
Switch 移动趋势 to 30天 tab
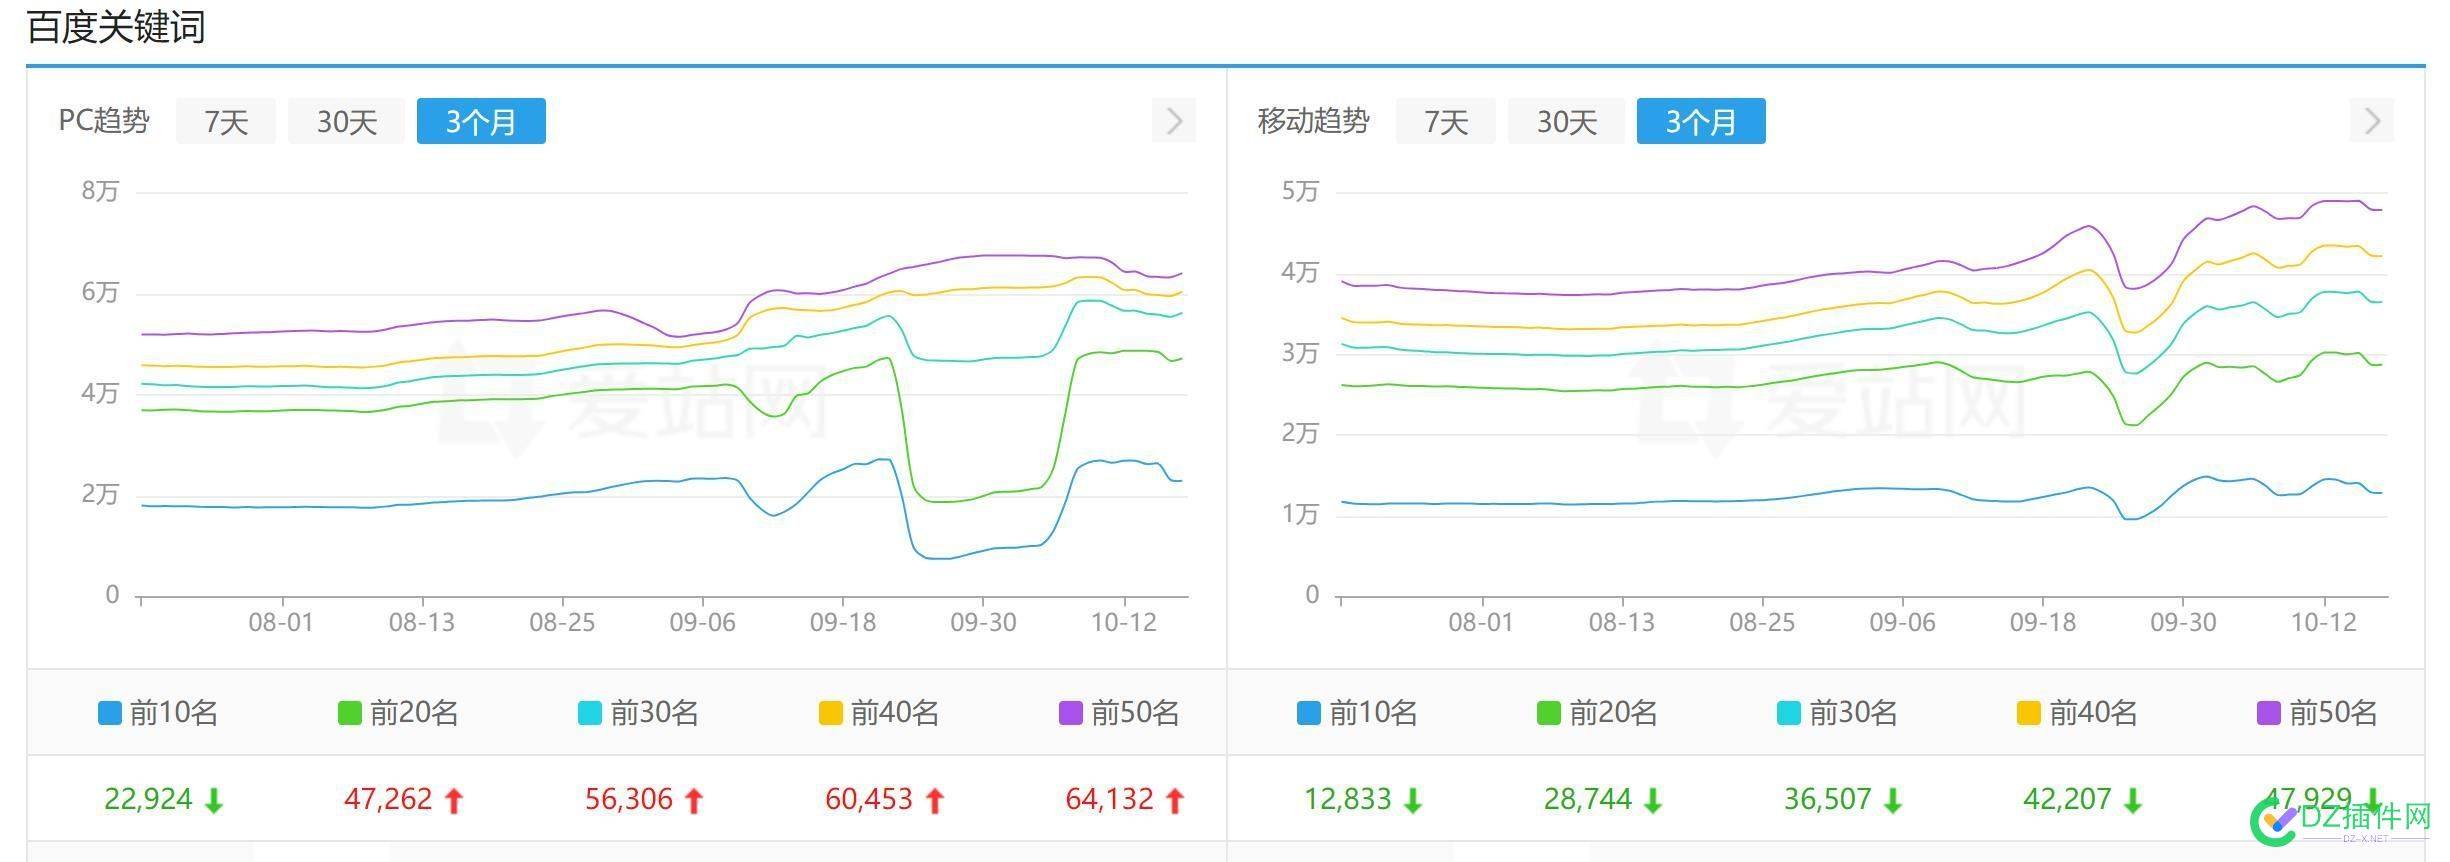(x=1566, y=121)
